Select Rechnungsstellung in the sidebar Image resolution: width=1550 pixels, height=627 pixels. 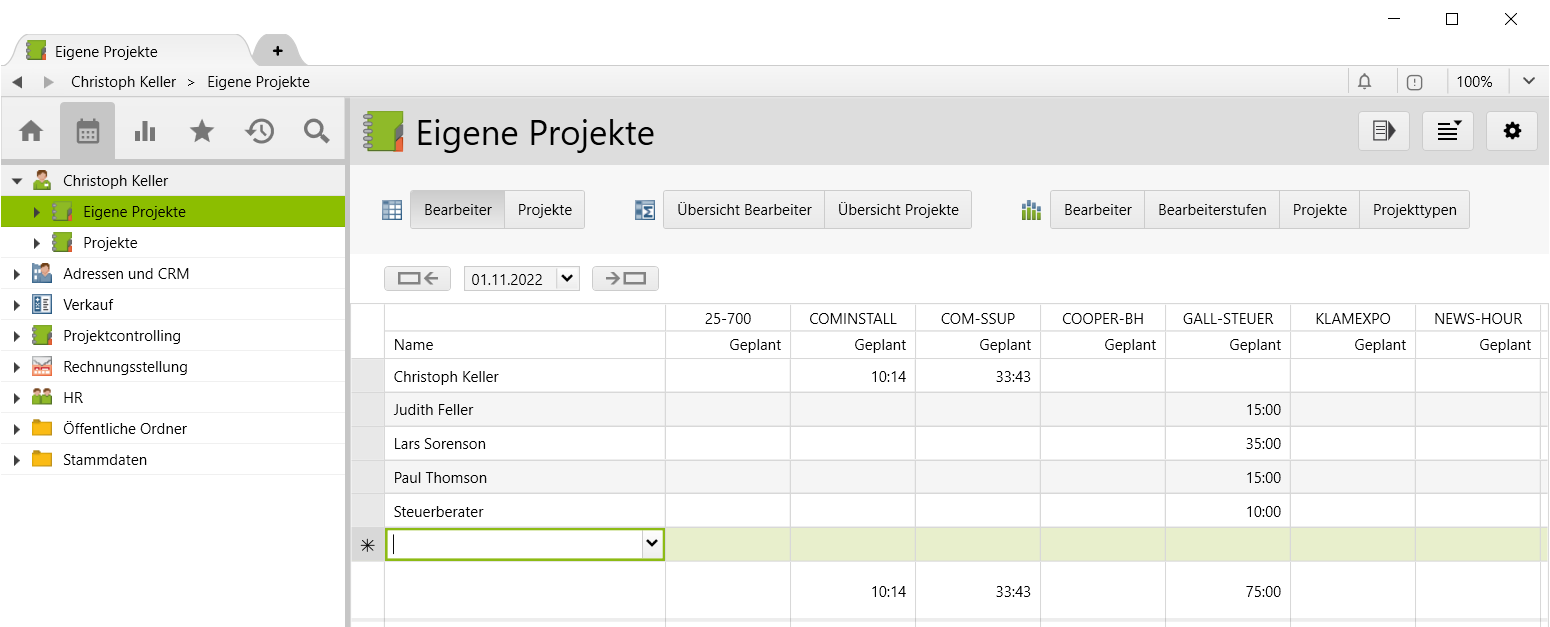125,367
